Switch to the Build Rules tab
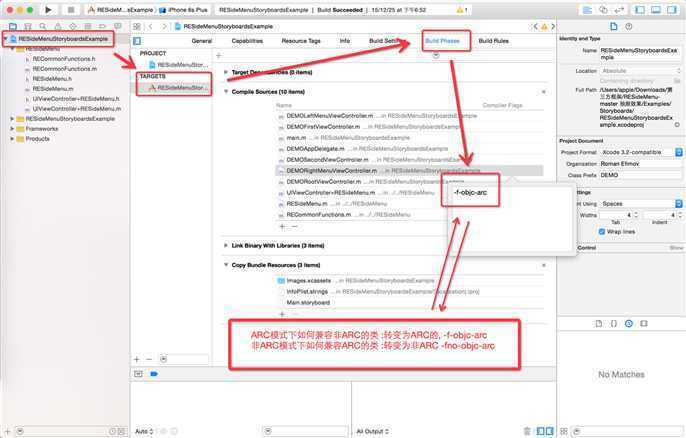The width and height of the screenshot is (686, 438). 494,41
